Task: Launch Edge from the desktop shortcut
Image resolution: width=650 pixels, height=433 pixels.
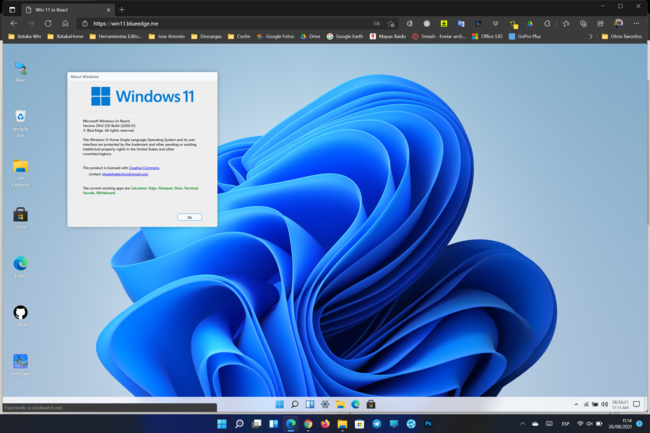Action: (x=20, y=267)
